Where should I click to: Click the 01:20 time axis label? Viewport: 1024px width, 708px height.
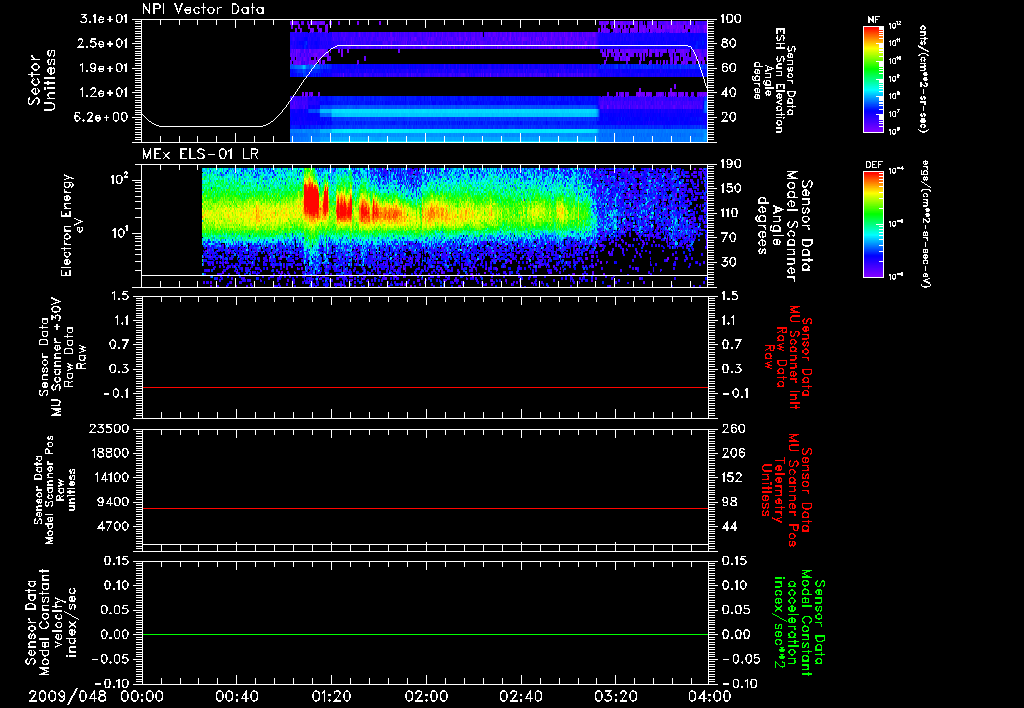point(331,696)
